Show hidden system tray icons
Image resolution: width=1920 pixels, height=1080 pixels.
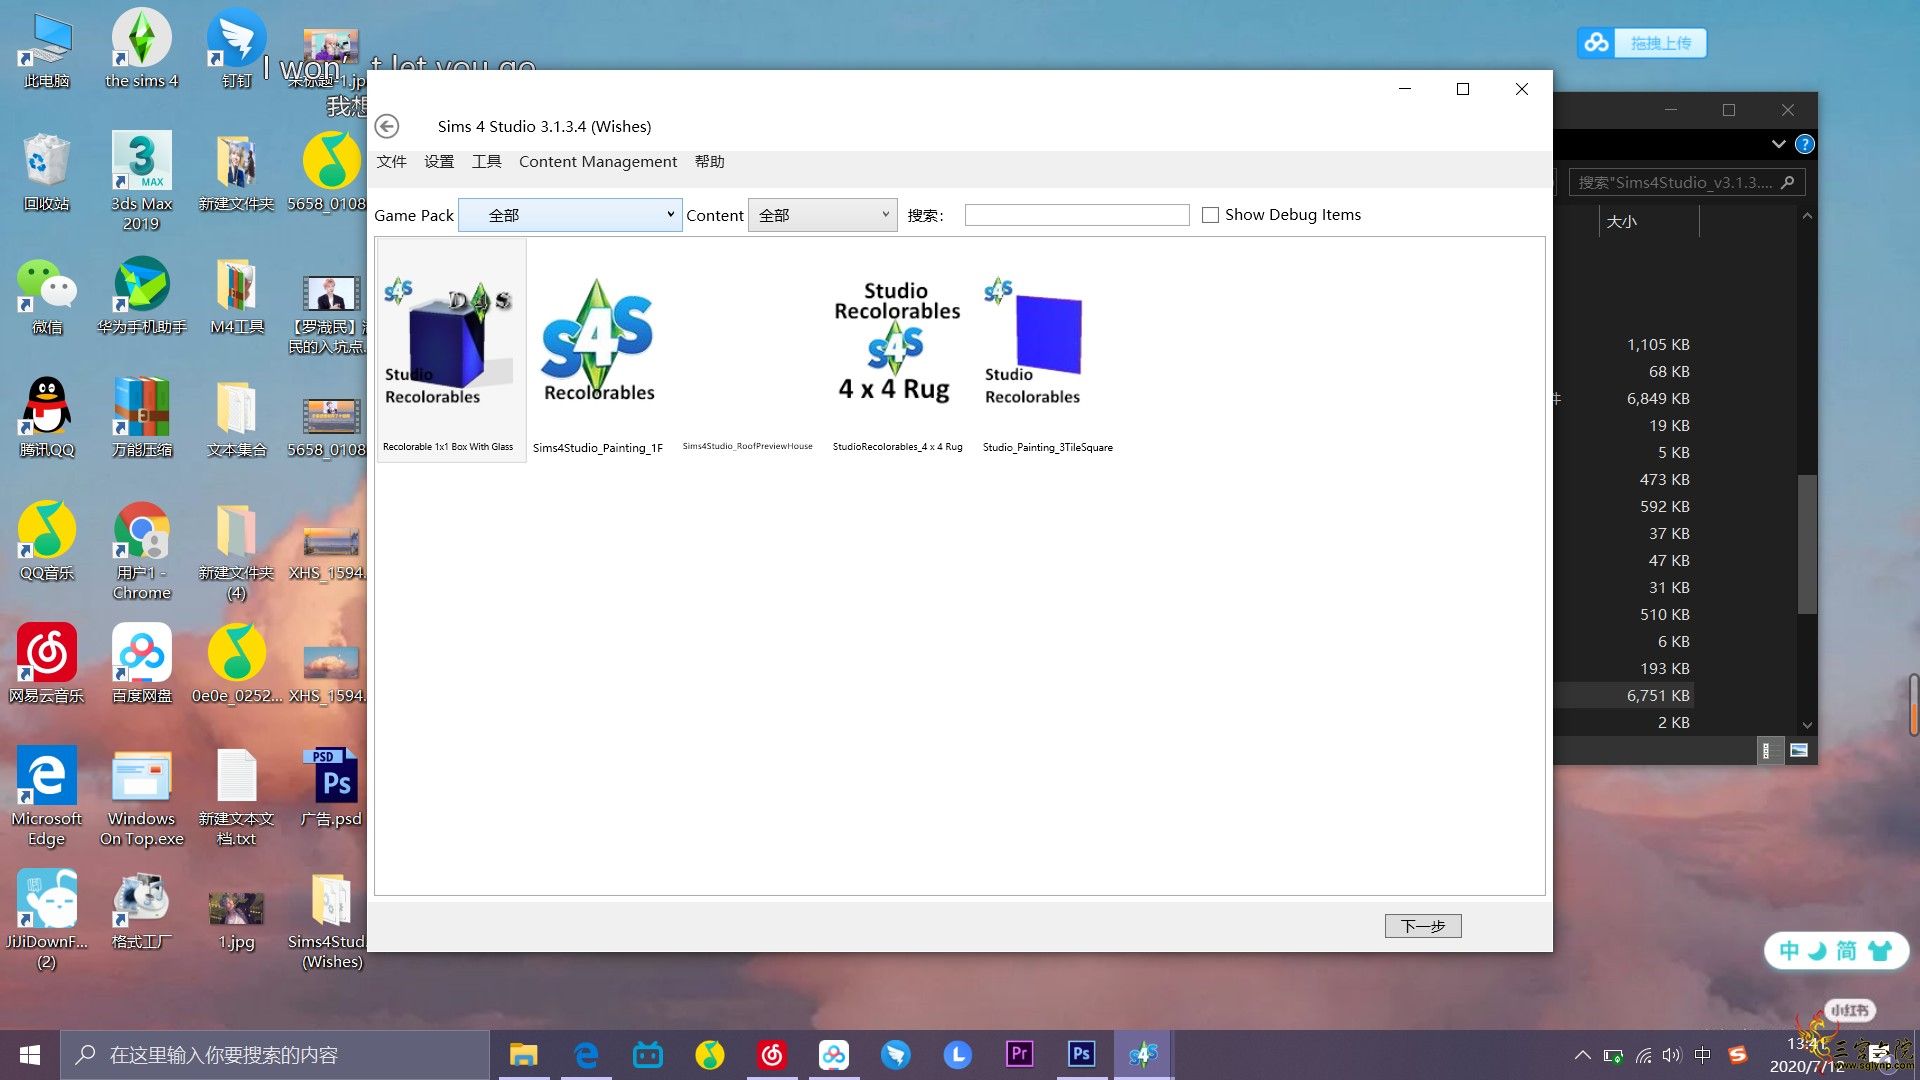click(1582, 1055)
